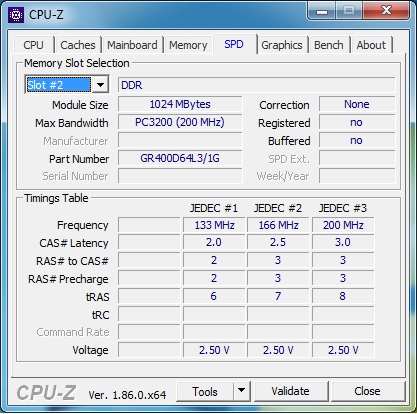
Task: Click the CPU-Z app icon in title bar
Action: pyautogui.click(x=16, y=15)
